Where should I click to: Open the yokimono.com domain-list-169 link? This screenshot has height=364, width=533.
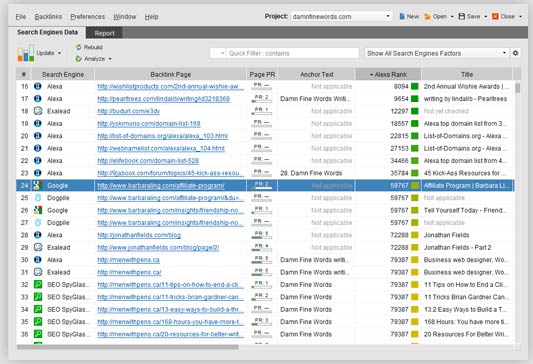pyautogui.click(x=149, y=124)
